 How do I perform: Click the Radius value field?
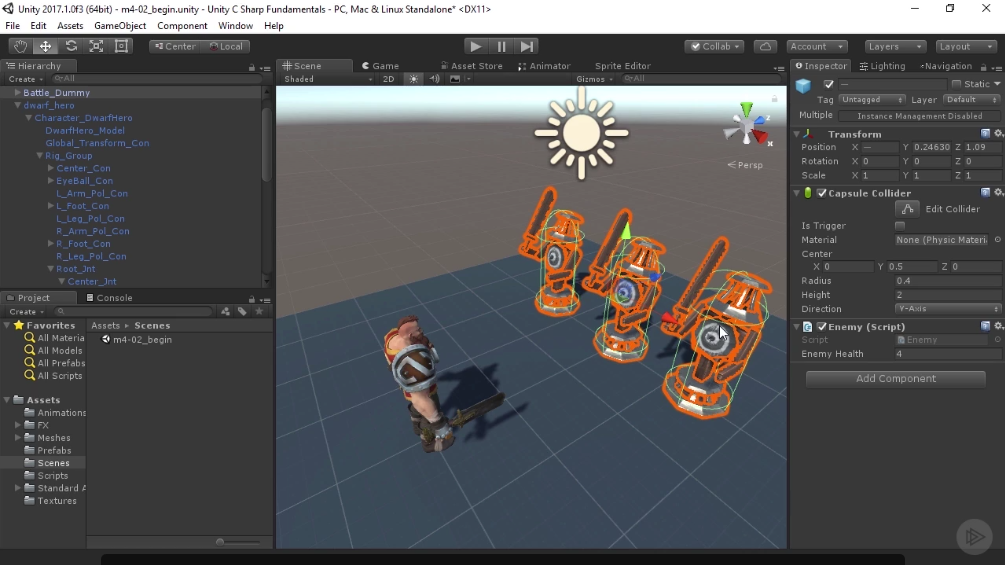click(x=947, y=281)
